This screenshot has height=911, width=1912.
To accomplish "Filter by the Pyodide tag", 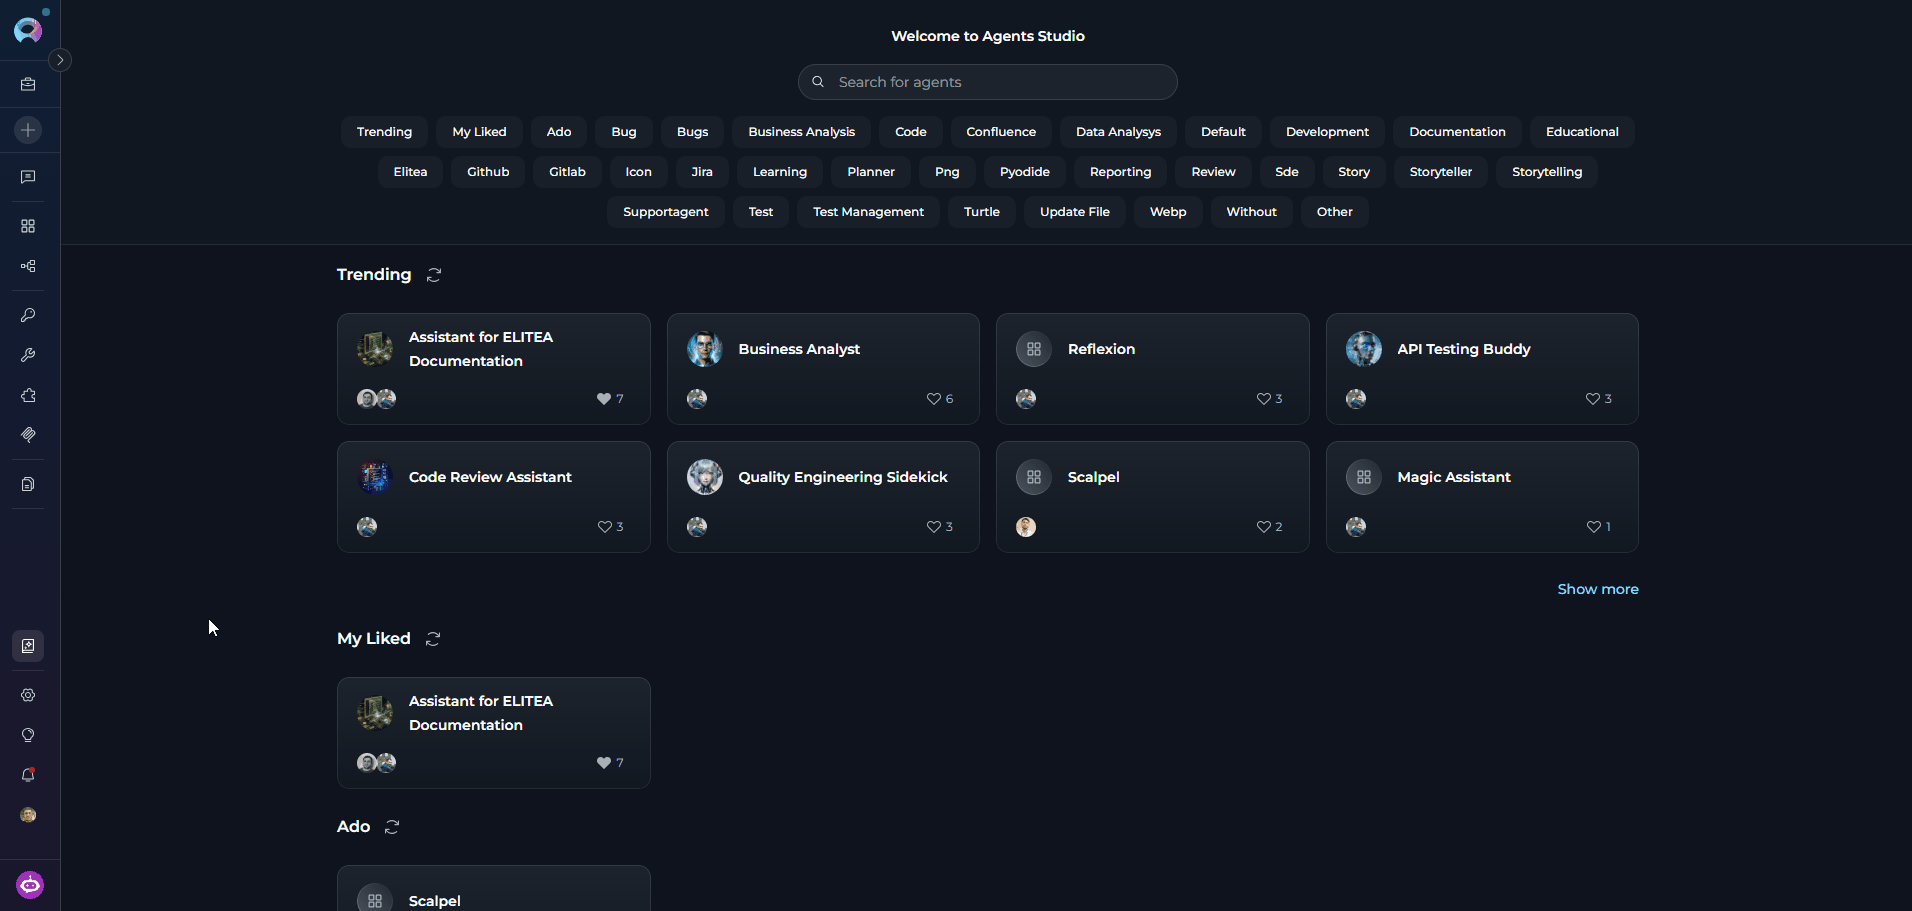I will (x=1024, y=172).
